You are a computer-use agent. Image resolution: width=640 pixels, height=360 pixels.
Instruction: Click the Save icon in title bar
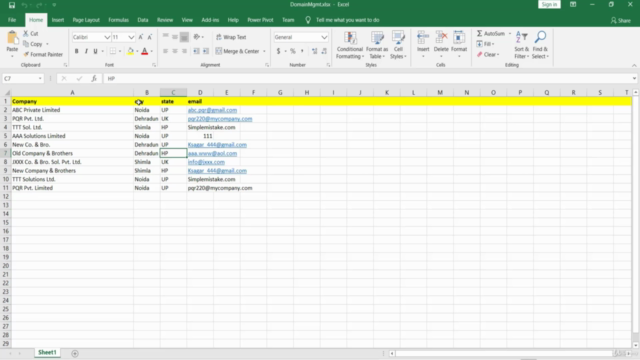[12, 5]
